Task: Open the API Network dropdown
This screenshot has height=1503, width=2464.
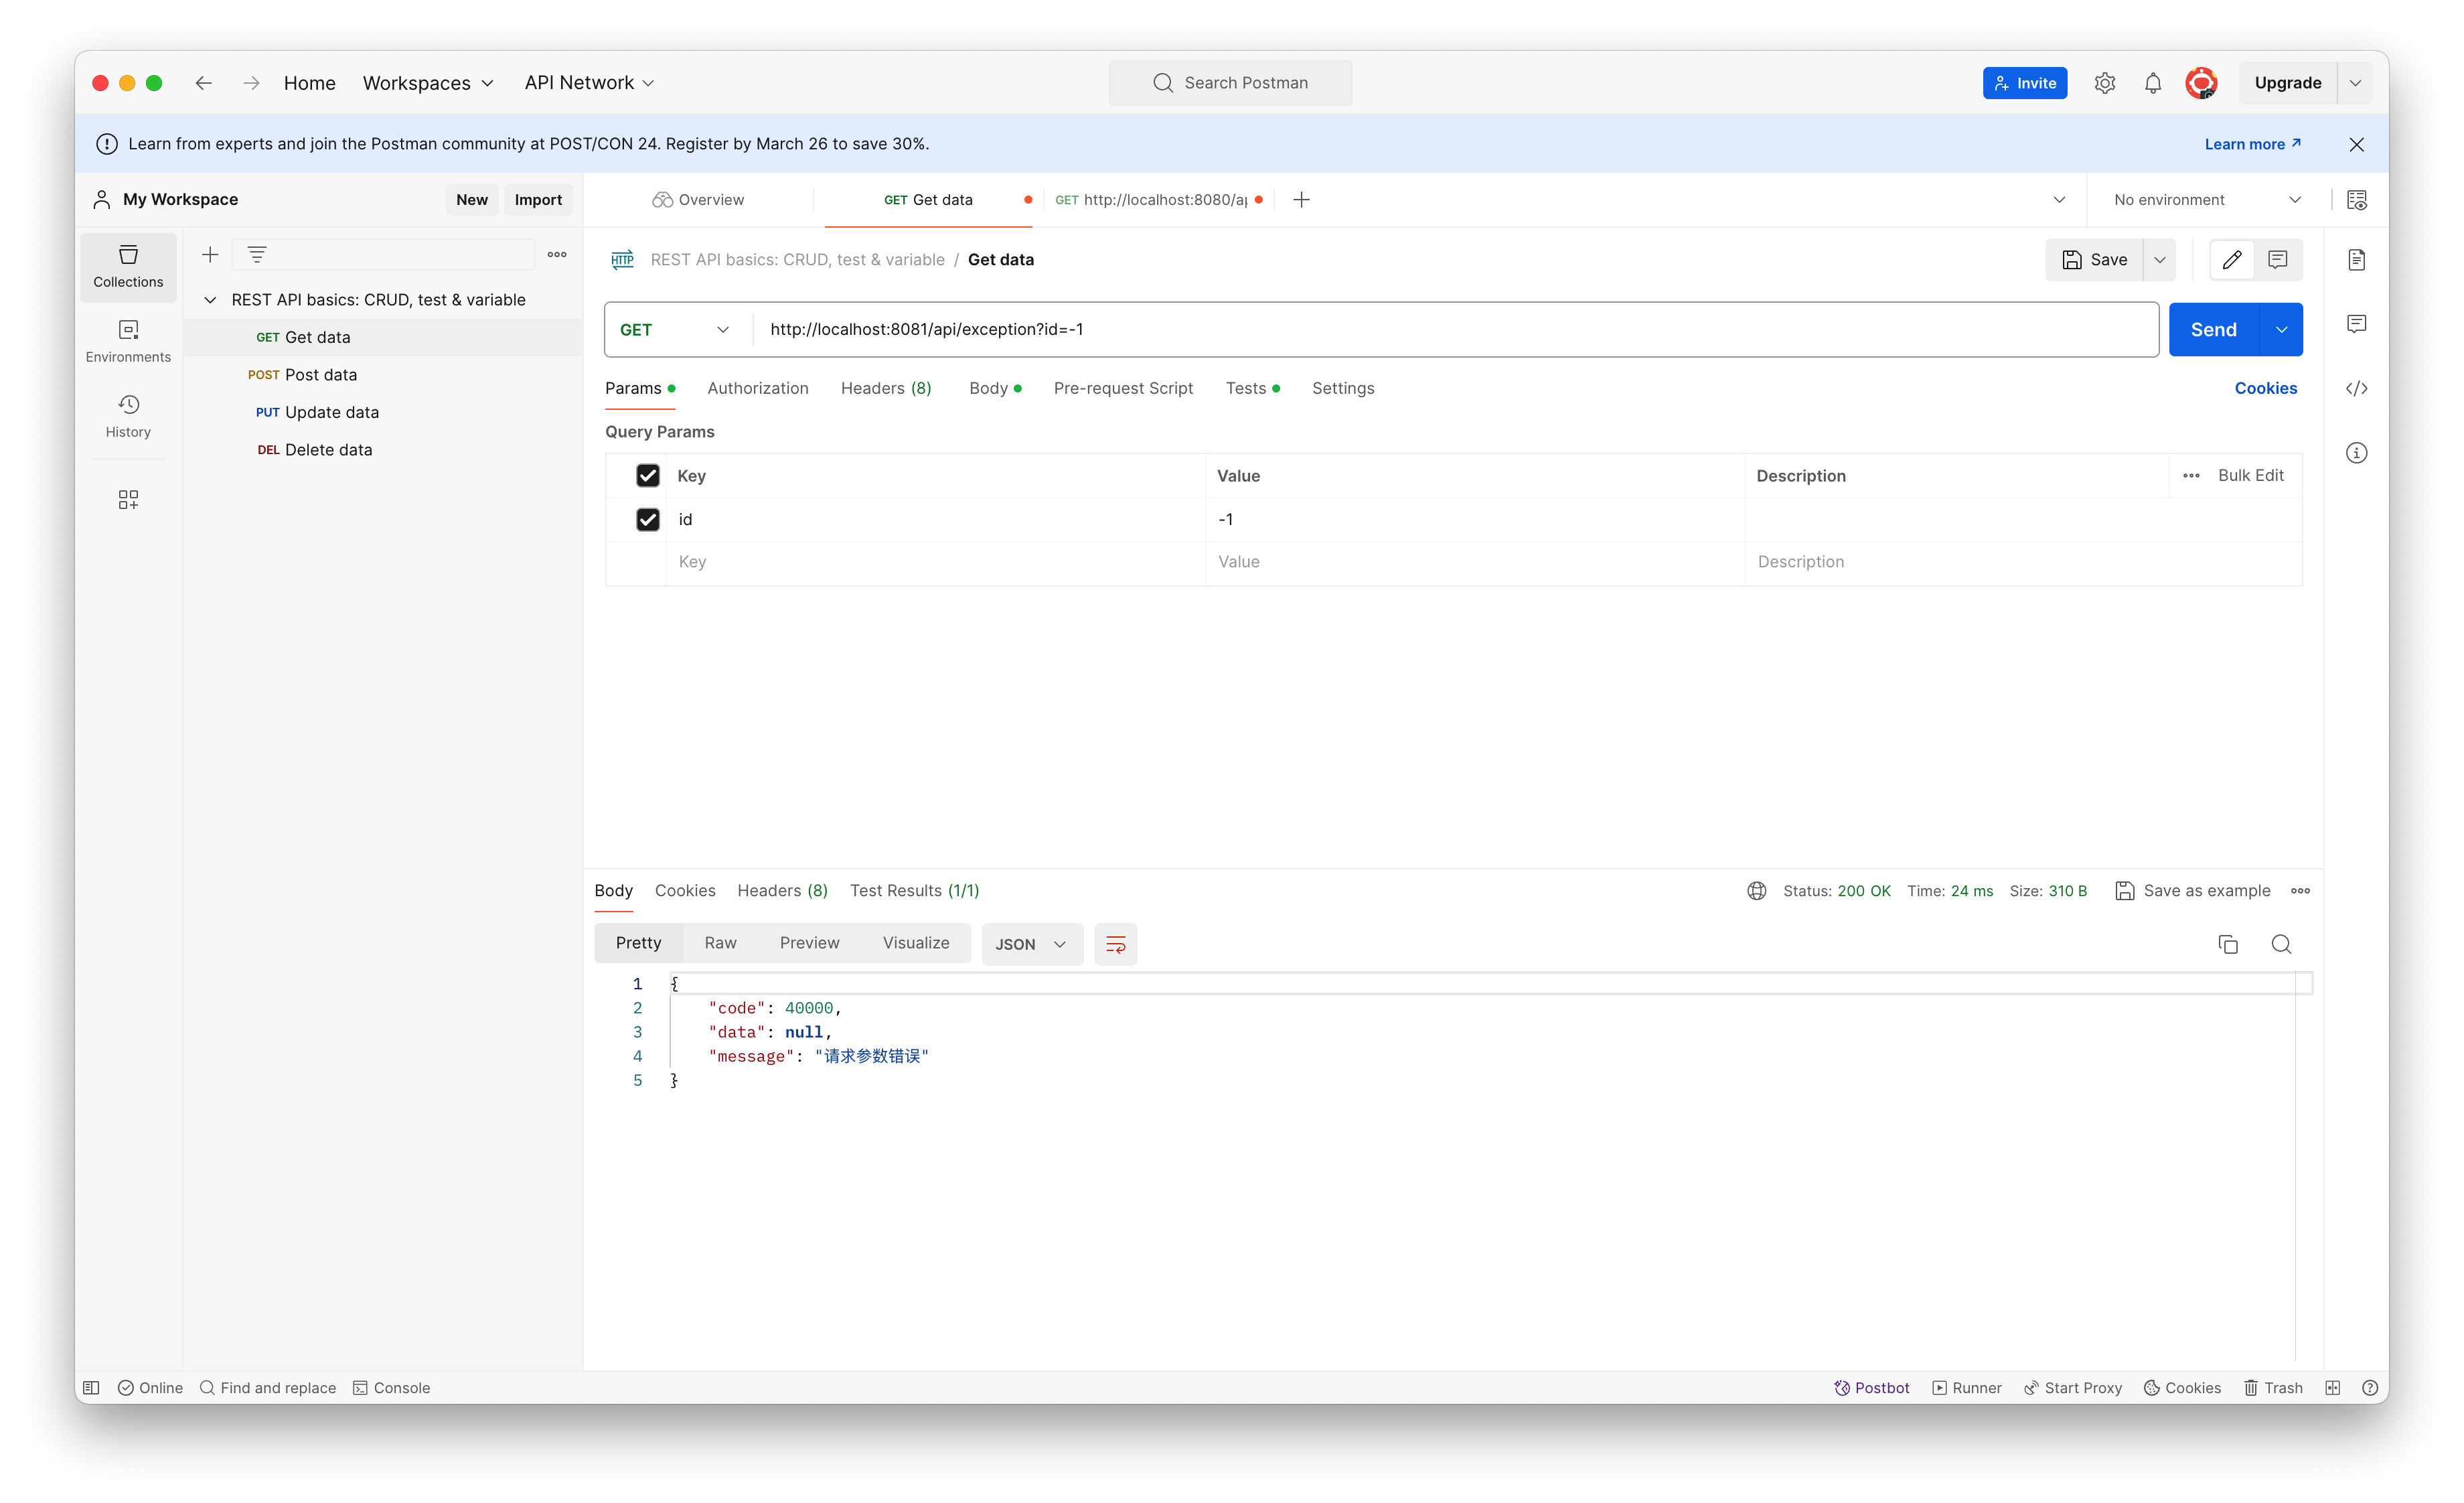Action: [589, 83]
